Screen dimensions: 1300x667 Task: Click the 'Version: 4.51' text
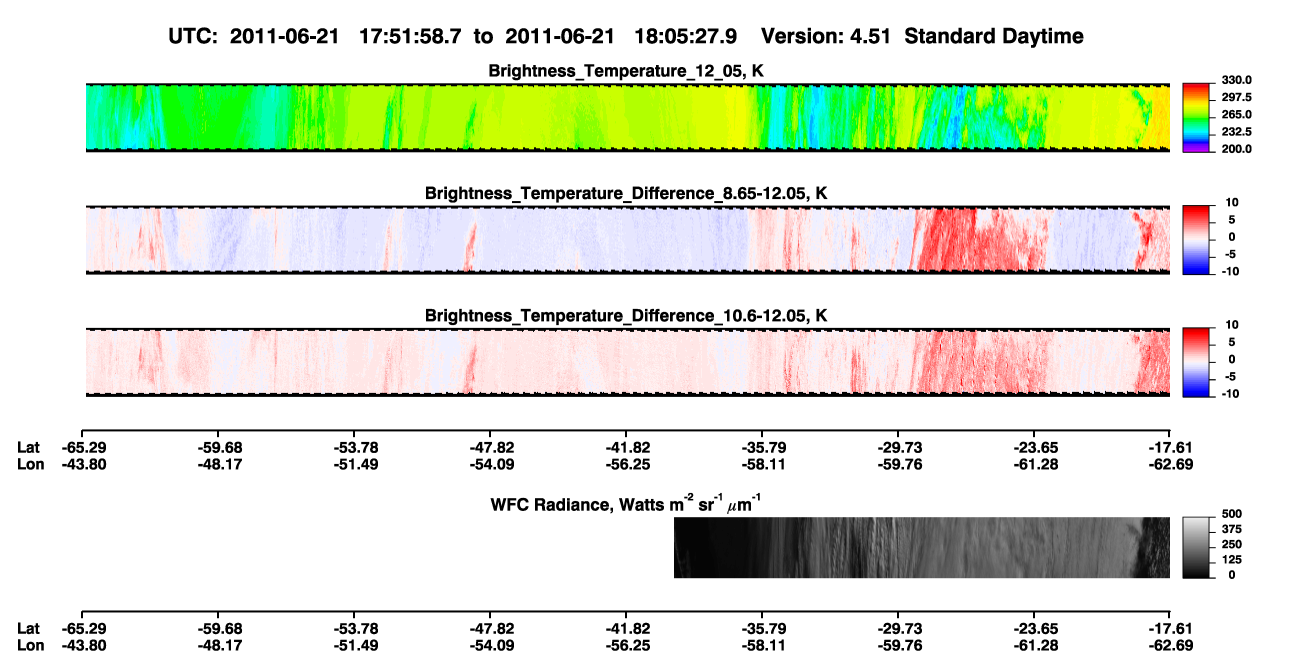click(x=824, y=37)
